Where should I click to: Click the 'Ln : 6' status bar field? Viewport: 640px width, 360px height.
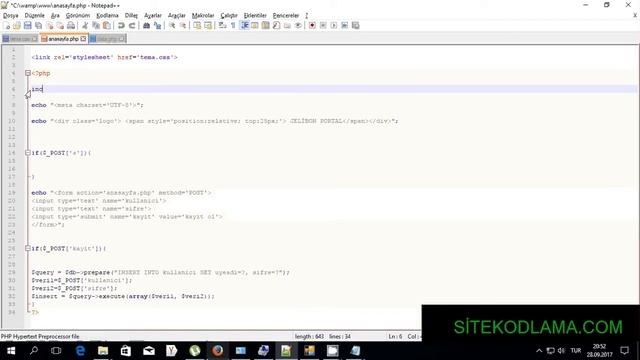[x=395, y=336]
